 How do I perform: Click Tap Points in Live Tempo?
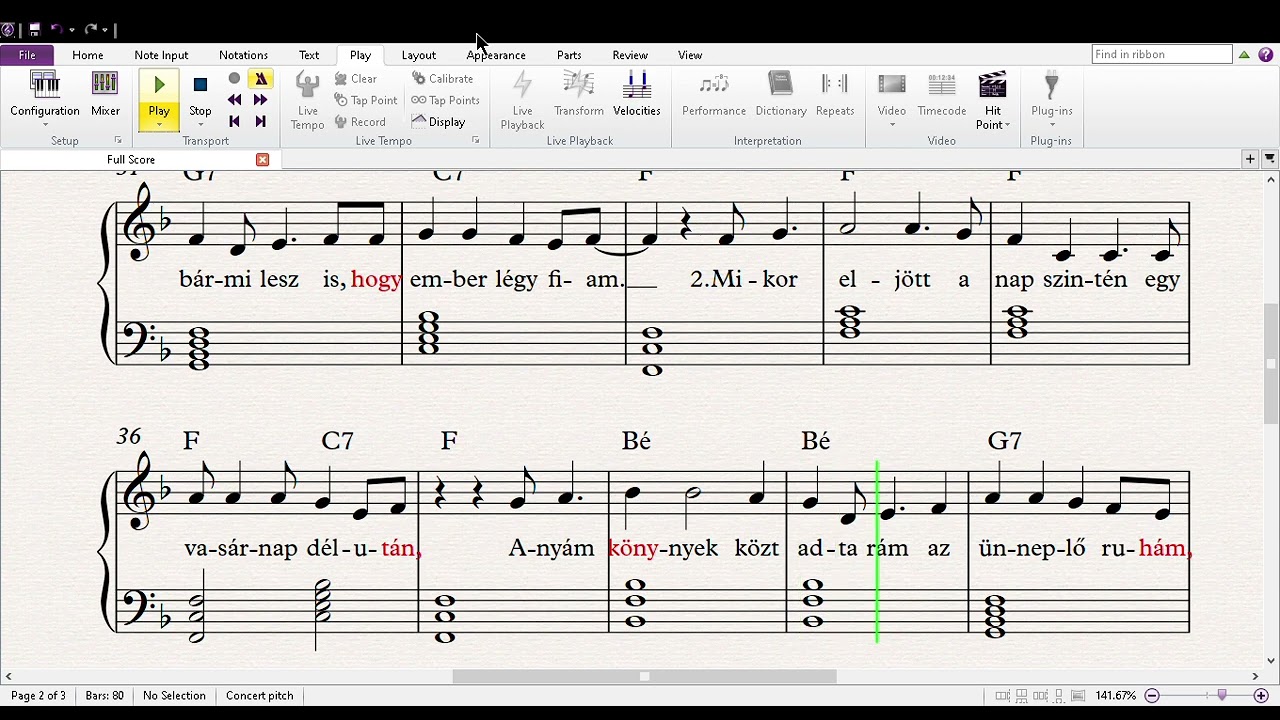pos(446,100)
